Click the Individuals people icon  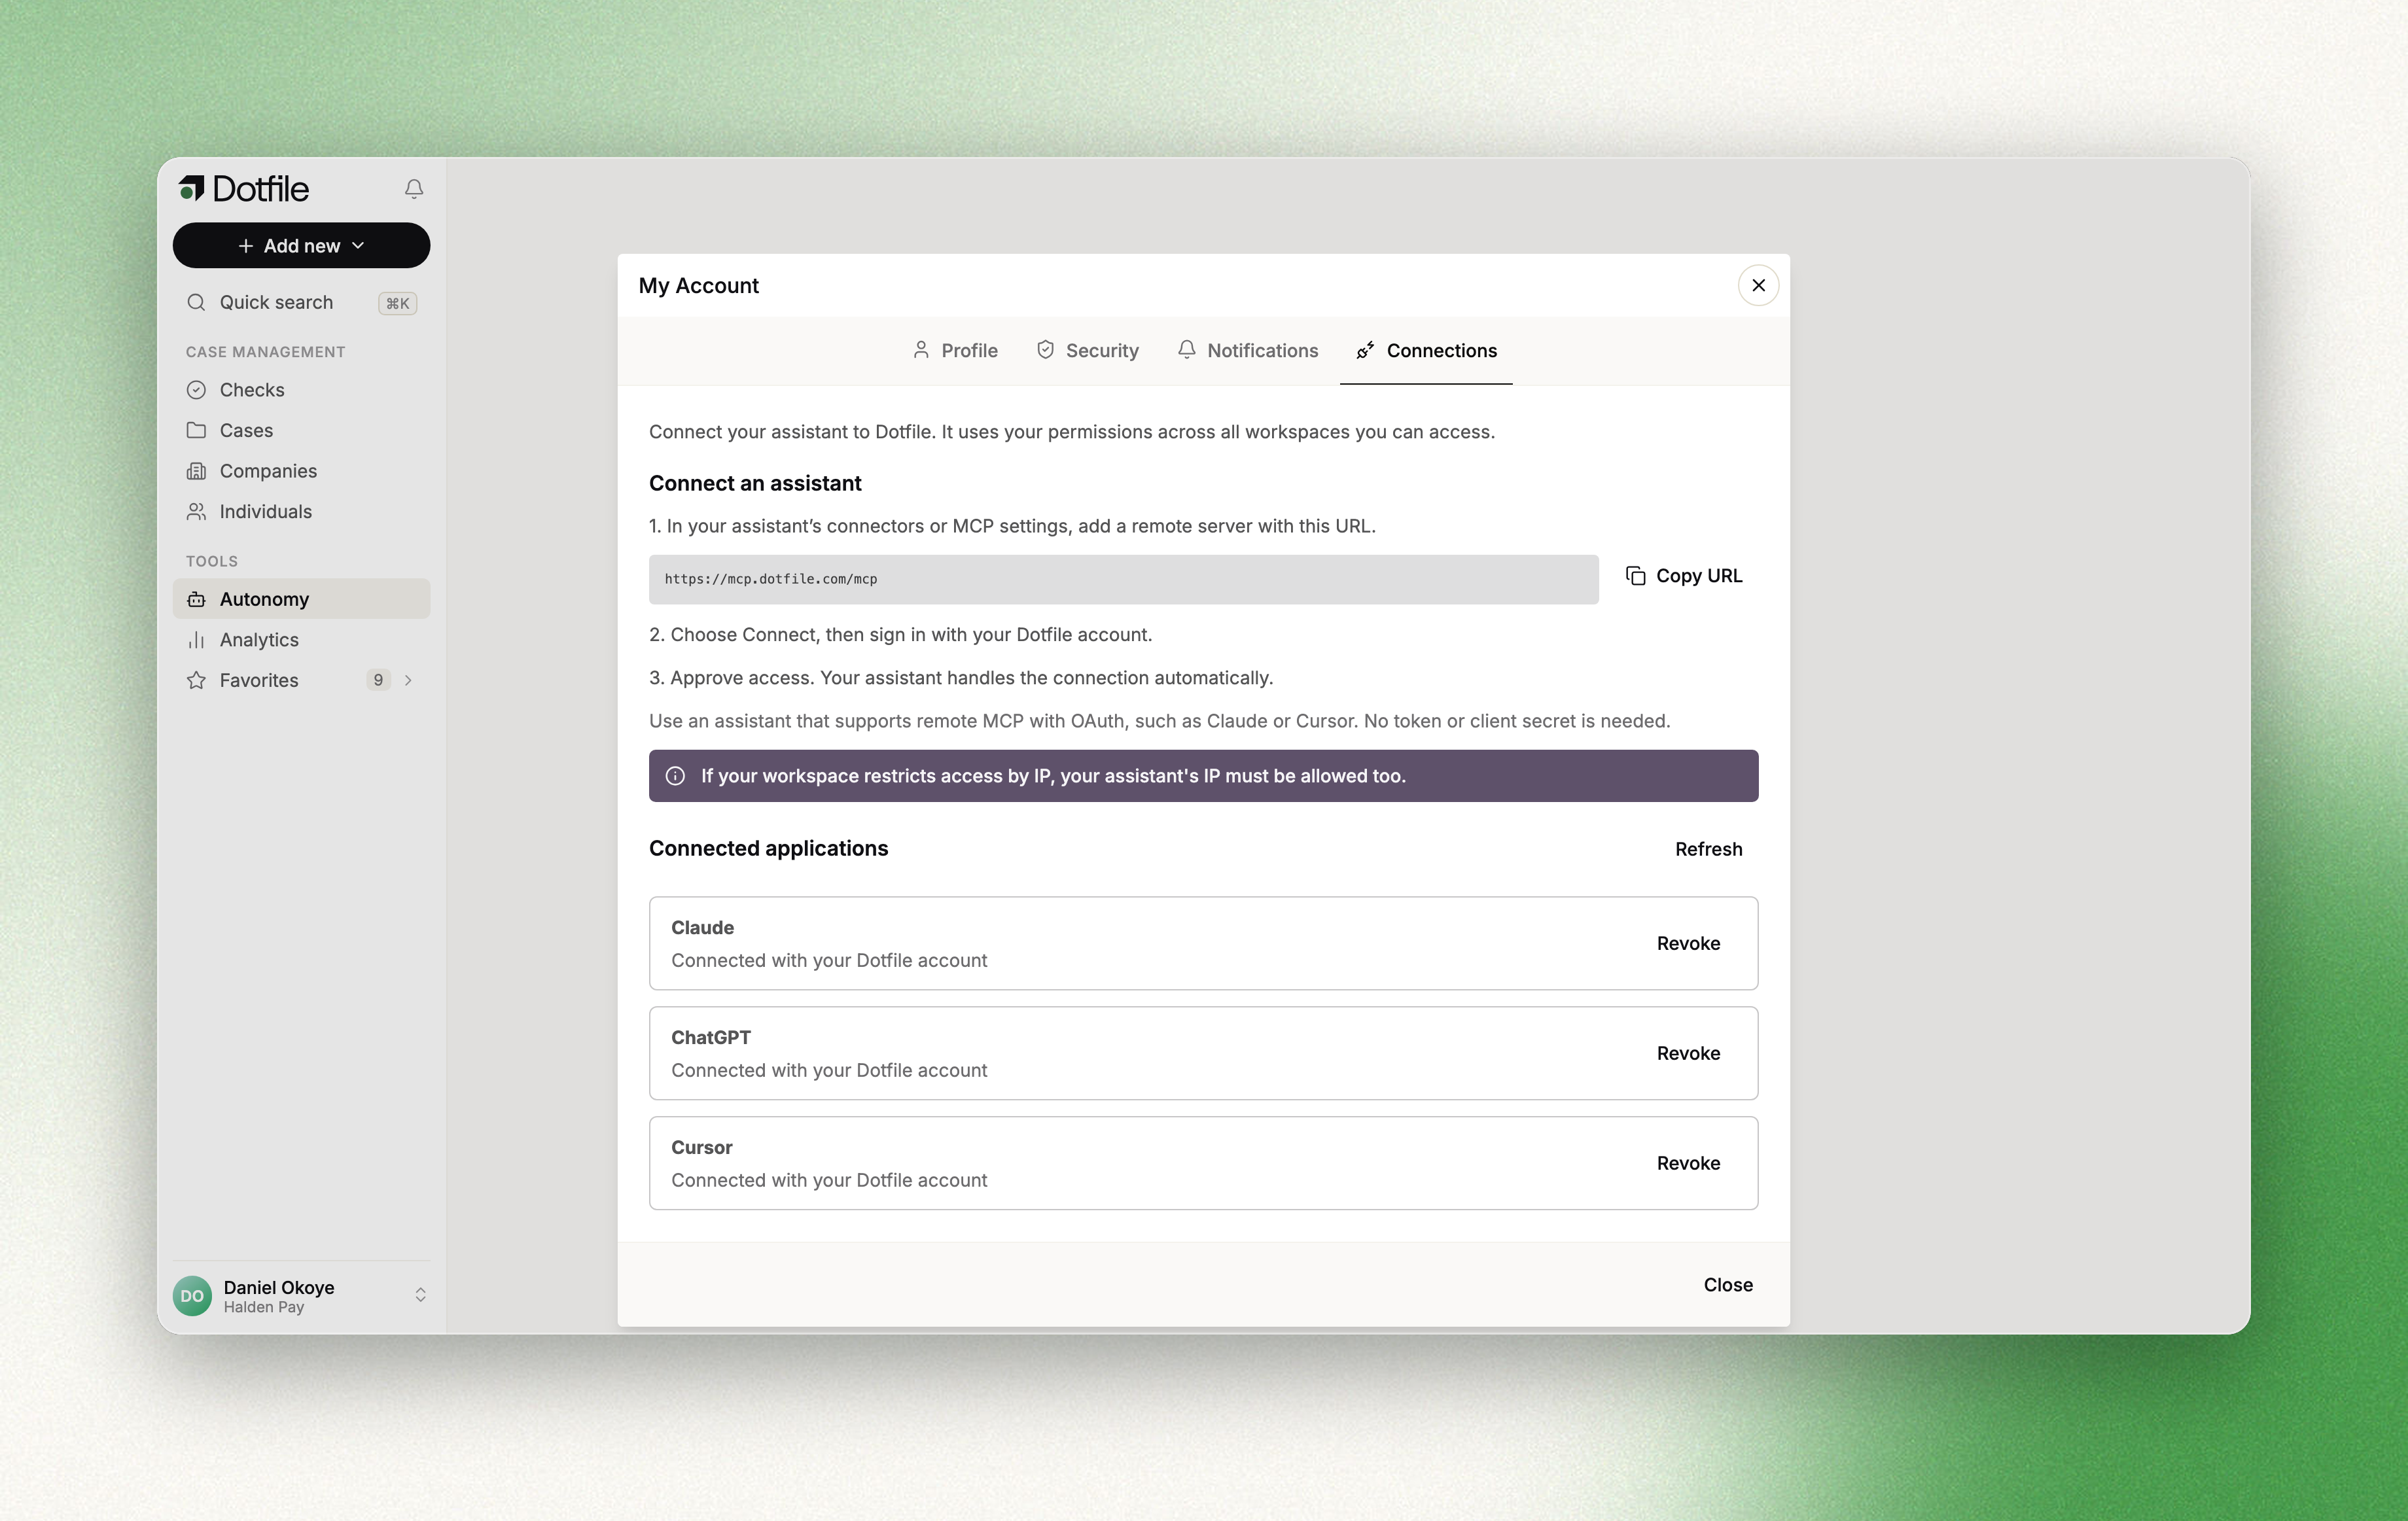pyautogui.click(x=196, y=511)
